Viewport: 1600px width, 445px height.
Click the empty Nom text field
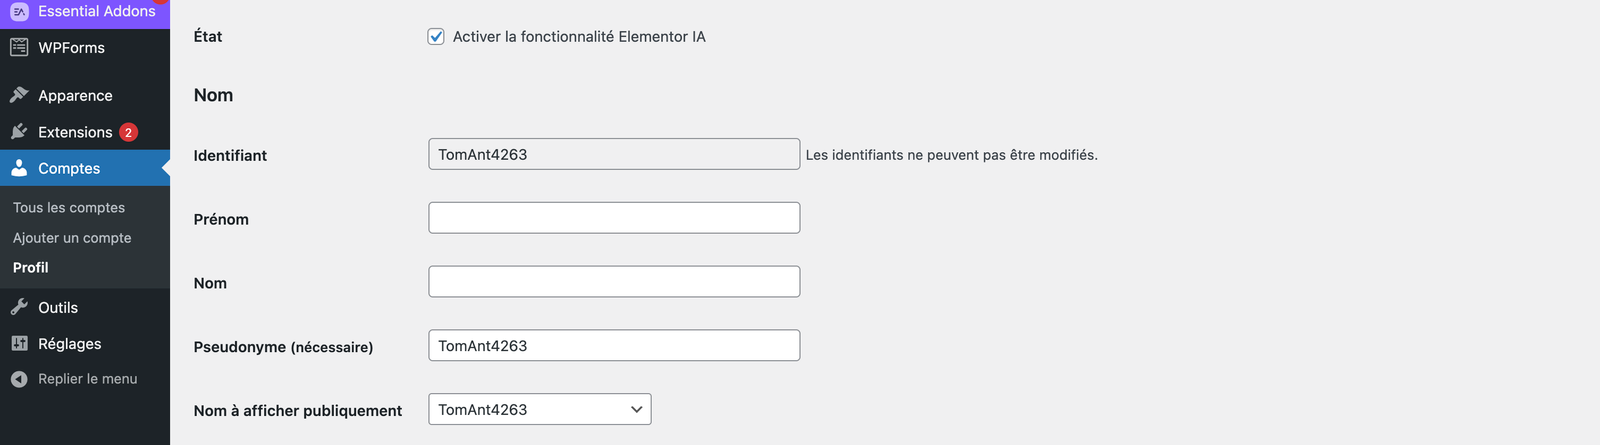(614, 282)
